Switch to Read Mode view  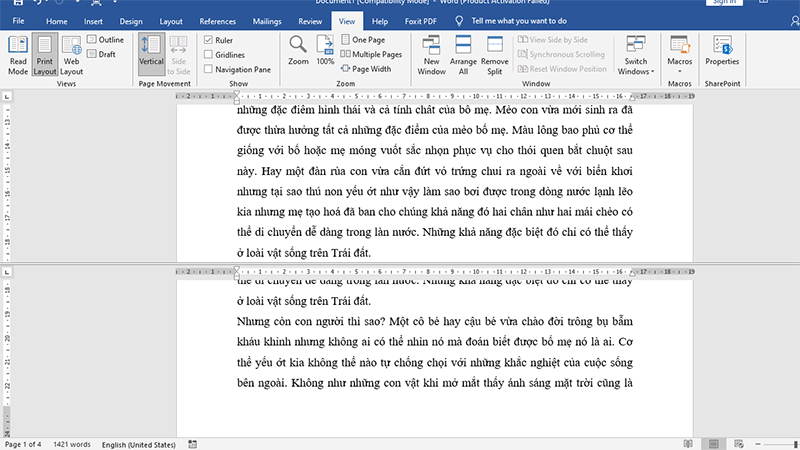18,53
